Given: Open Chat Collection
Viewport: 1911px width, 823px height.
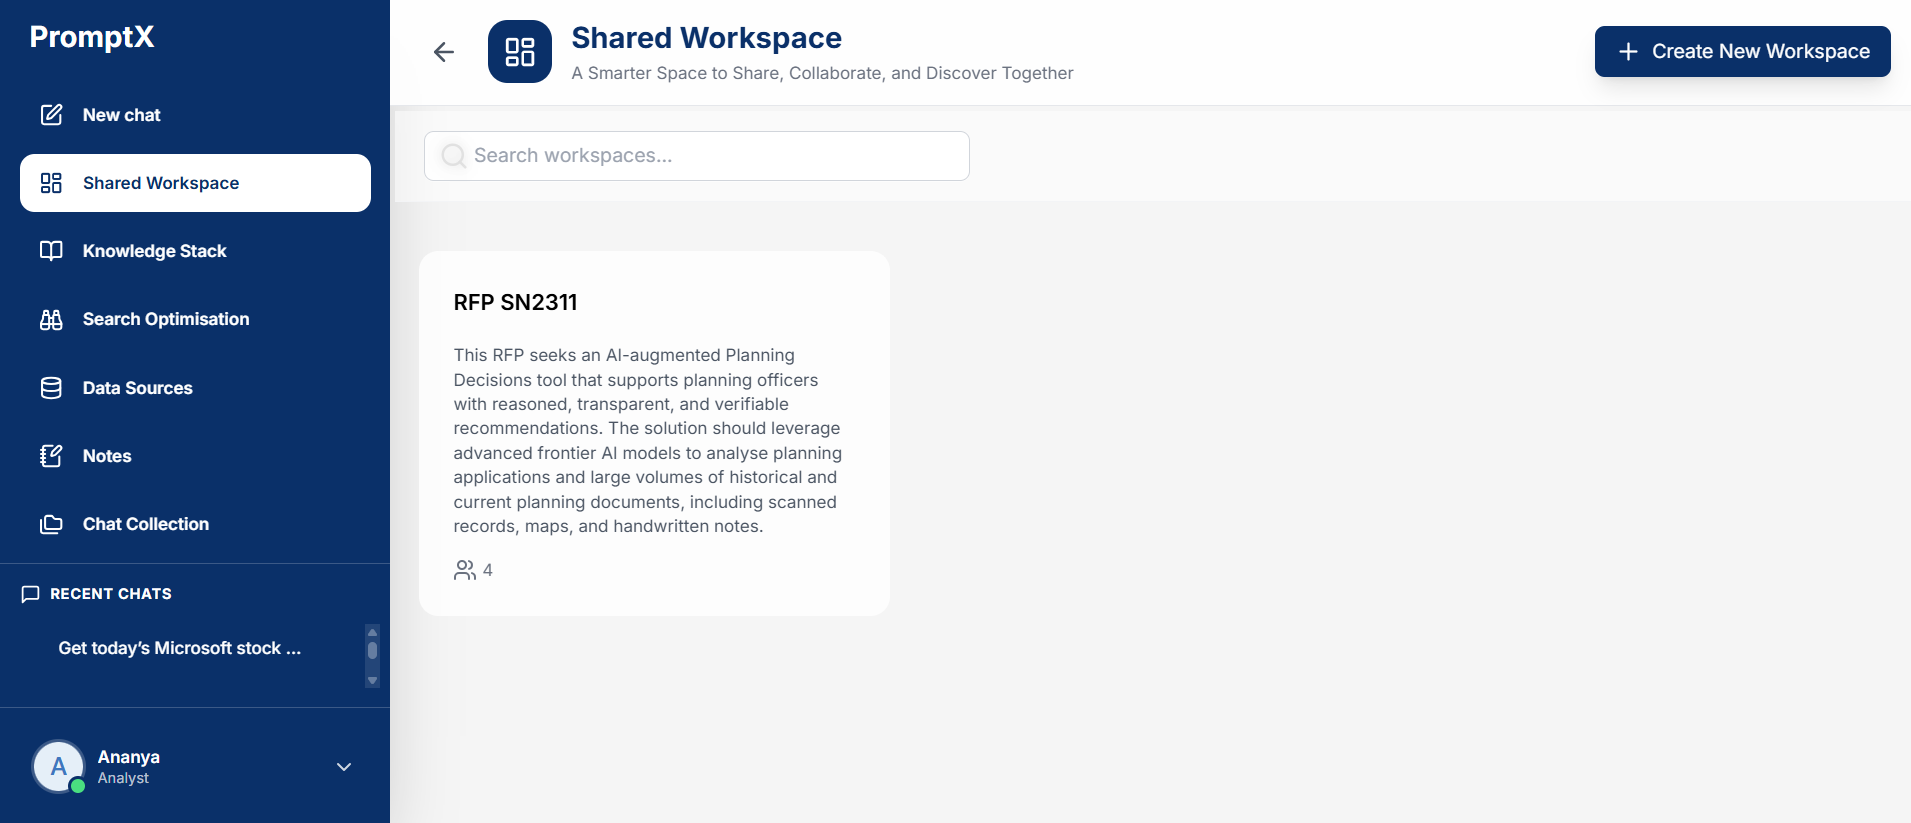Looking at the screenshot, I should 195,524.
